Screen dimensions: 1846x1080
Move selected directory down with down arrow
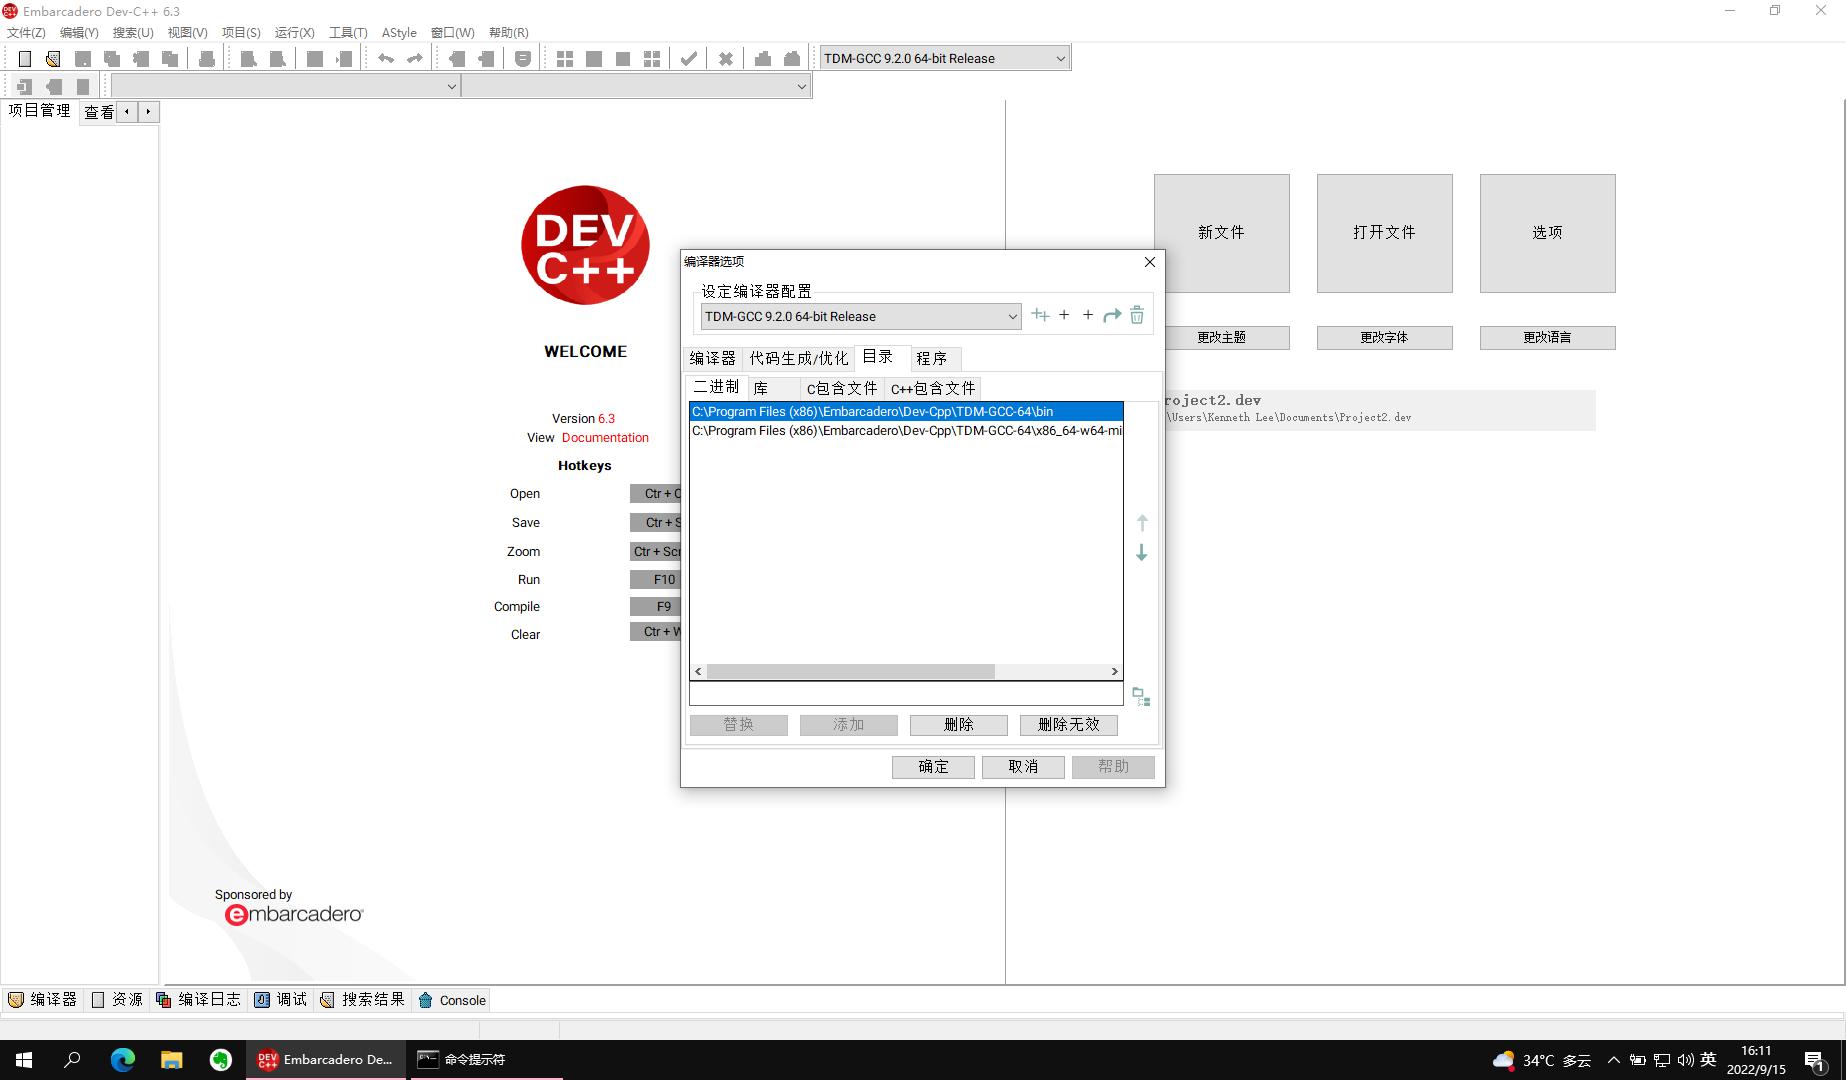point(1142,552)
